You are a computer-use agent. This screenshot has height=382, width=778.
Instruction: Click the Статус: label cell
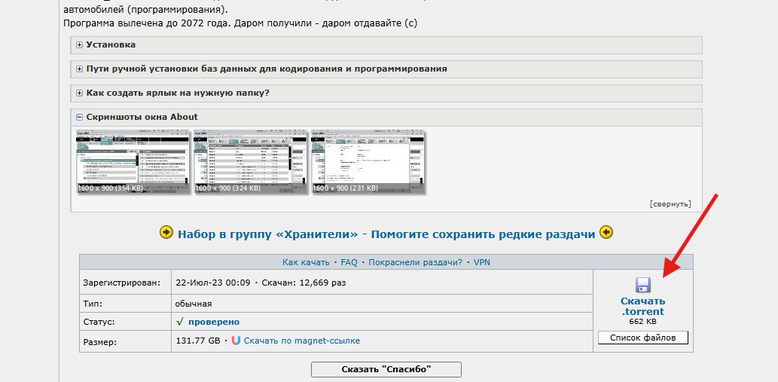point(125,322)
